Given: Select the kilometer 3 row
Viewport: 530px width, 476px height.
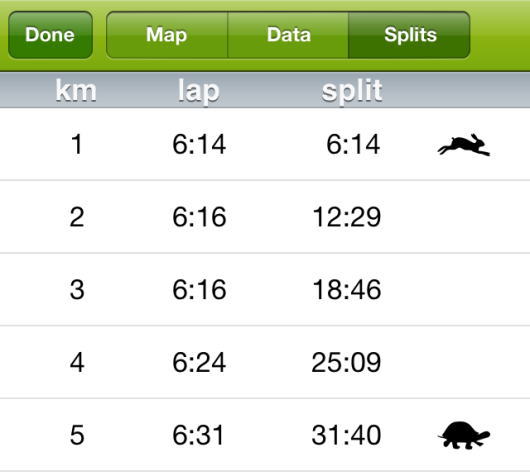Looking at the screenshot, I should (265, 289).
